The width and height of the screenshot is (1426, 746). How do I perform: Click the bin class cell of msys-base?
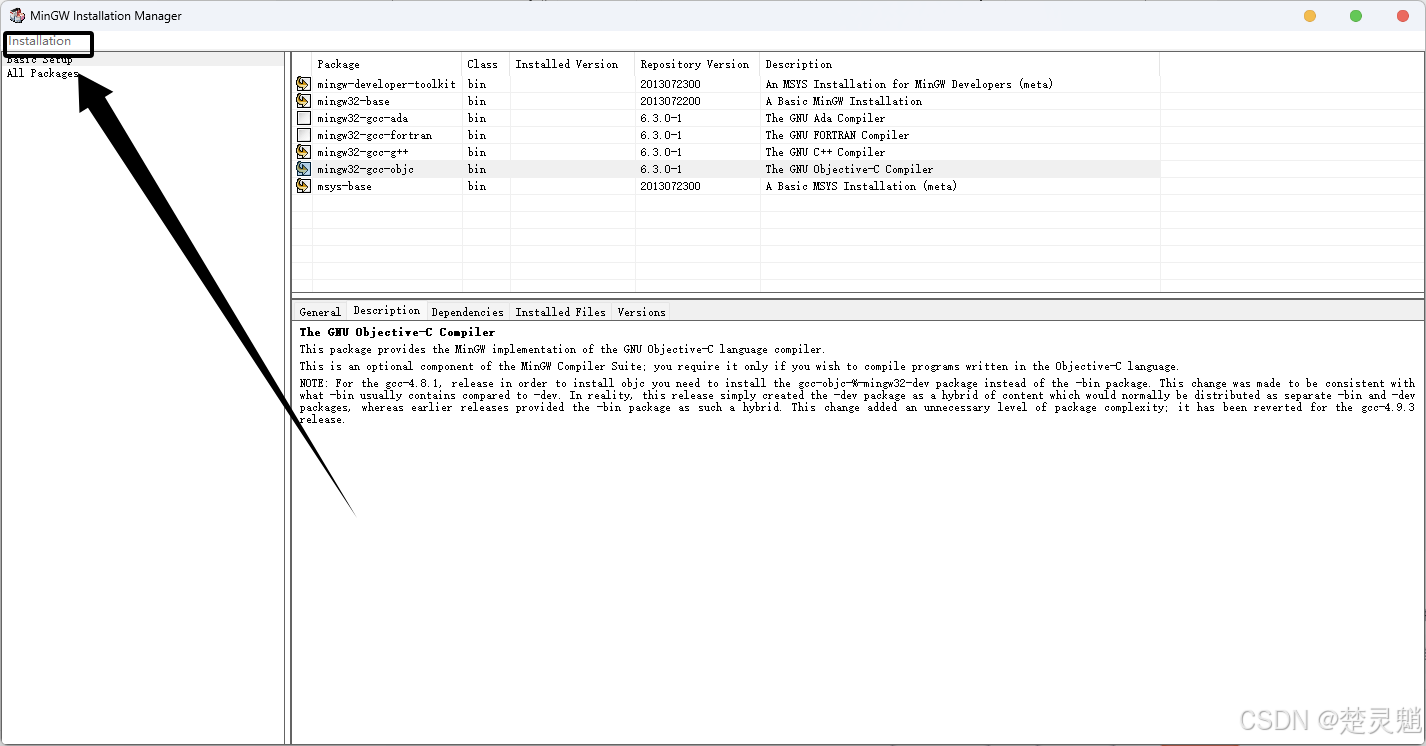476,186
